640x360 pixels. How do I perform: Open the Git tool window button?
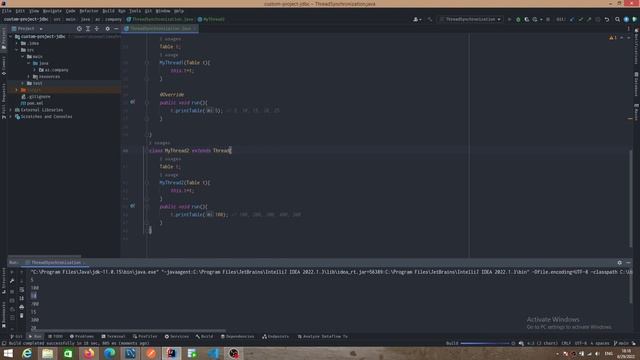click(16, 336)
